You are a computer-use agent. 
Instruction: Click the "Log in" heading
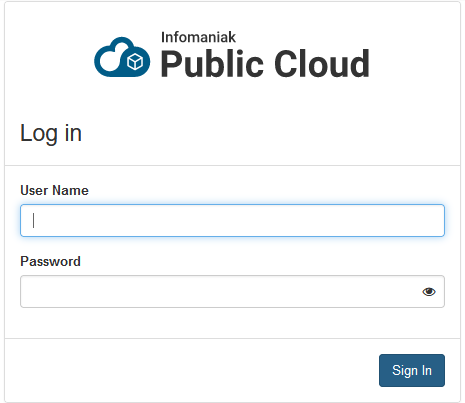tap(51, 133)
